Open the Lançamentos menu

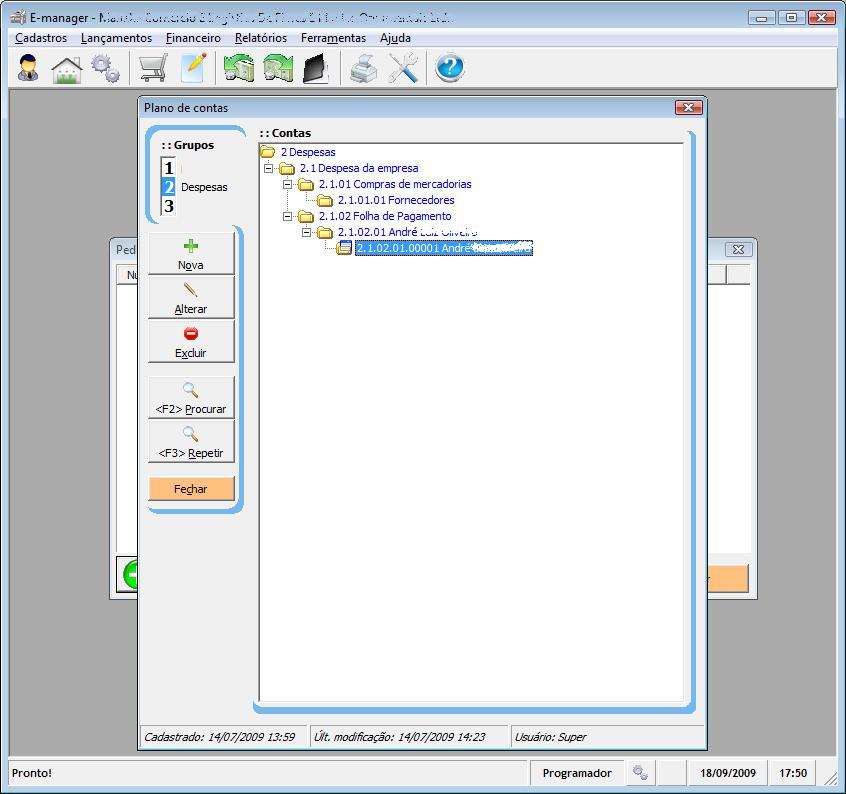117,38
